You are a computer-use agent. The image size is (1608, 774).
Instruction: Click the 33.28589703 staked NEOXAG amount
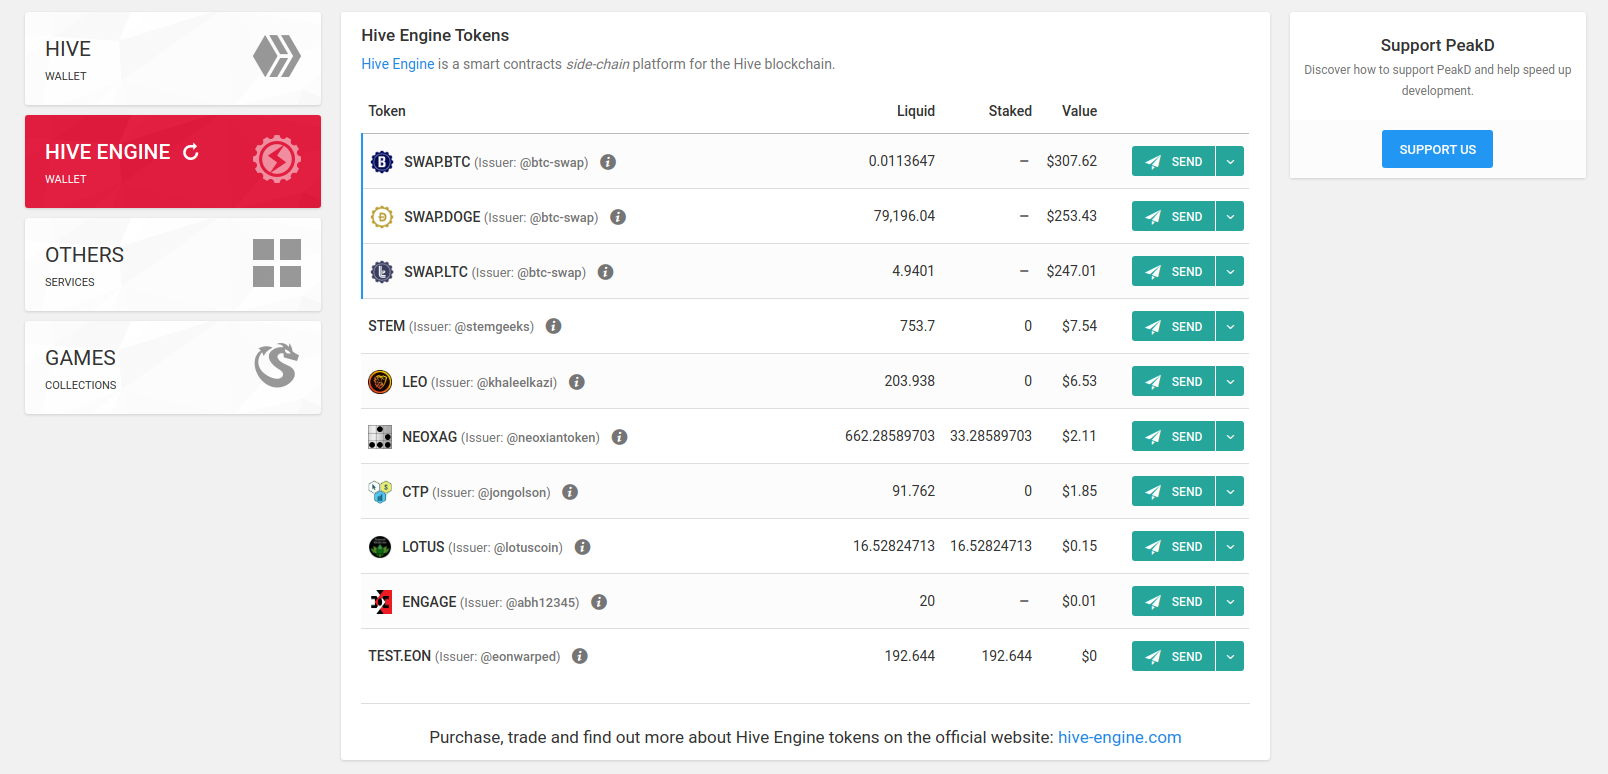click(x=991, y=436)
